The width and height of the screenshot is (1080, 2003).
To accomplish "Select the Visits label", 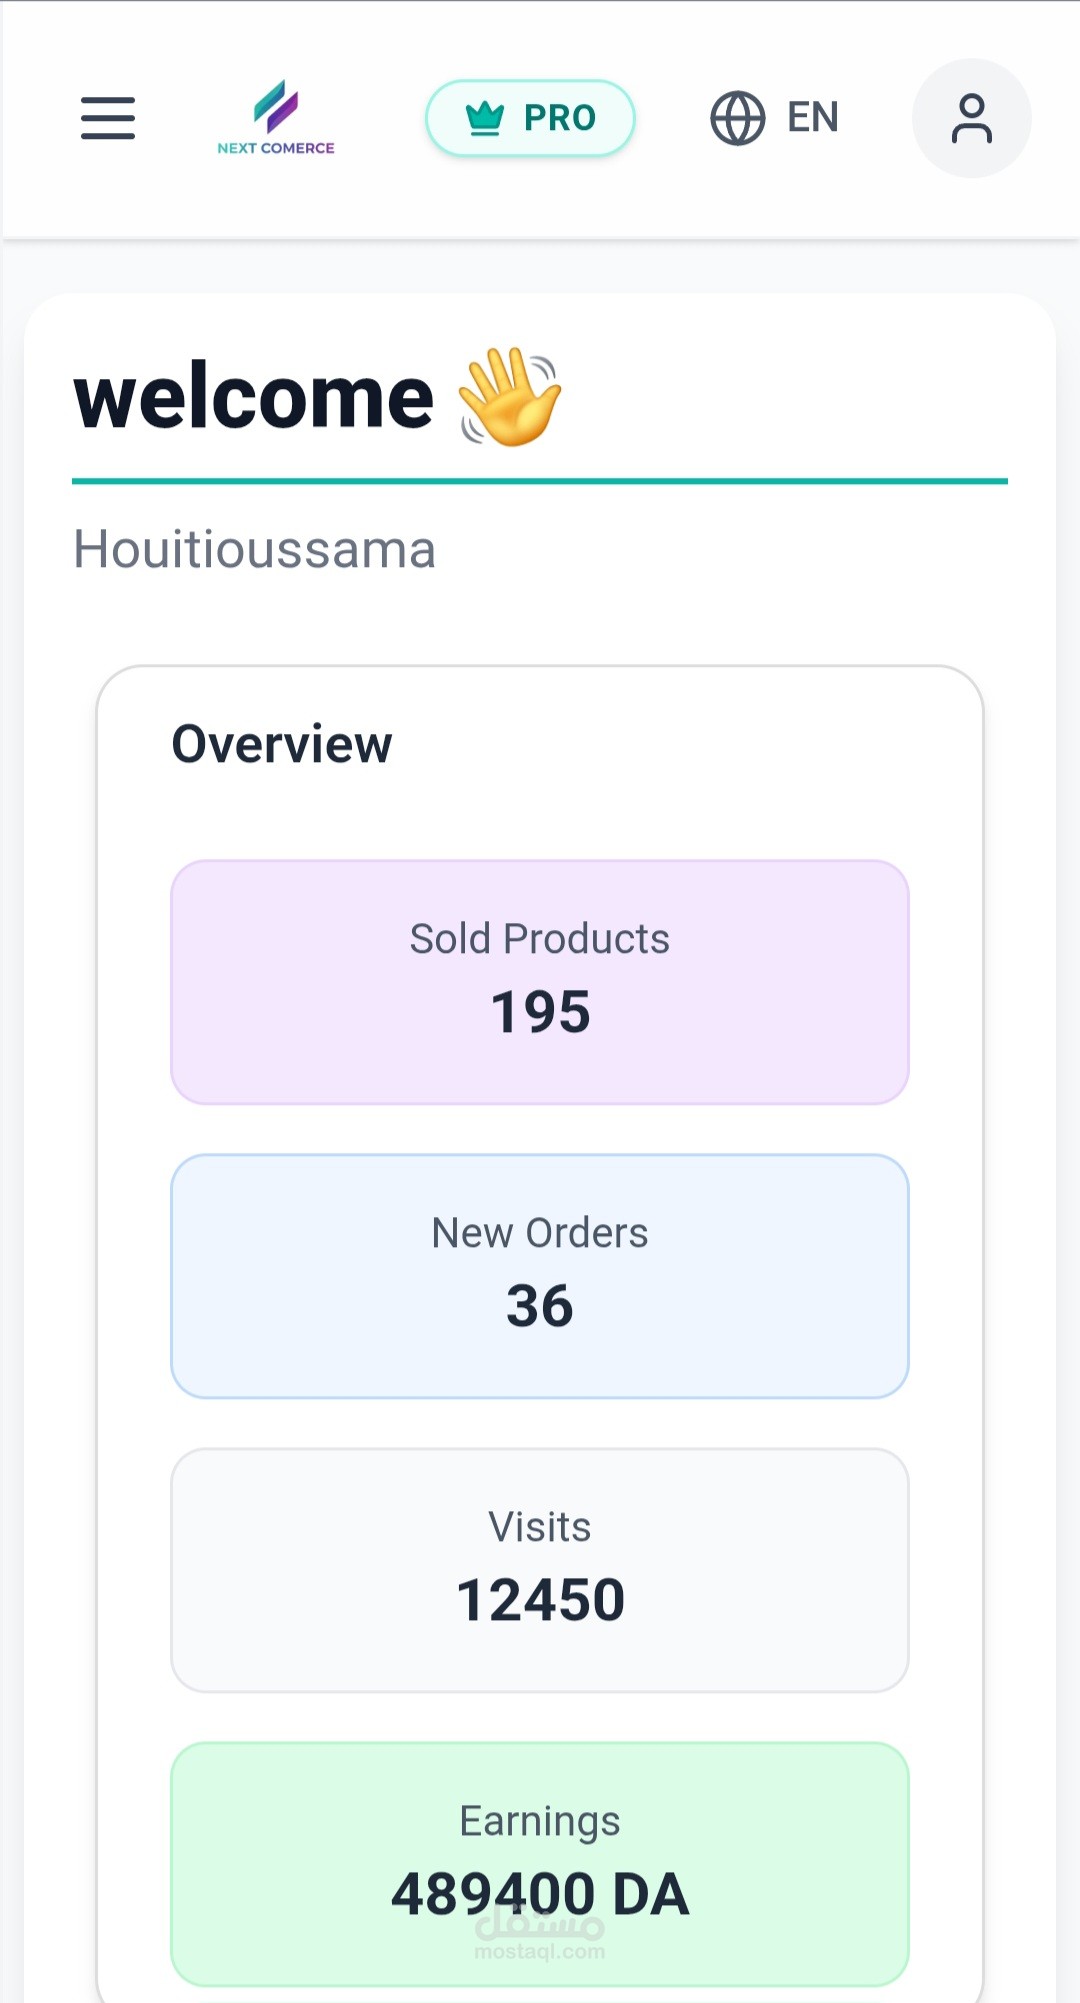I will click(x=540, y=1527).
